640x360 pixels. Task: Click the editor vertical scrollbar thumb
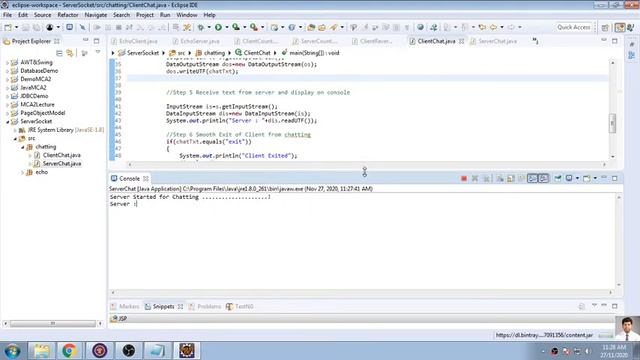612,123
